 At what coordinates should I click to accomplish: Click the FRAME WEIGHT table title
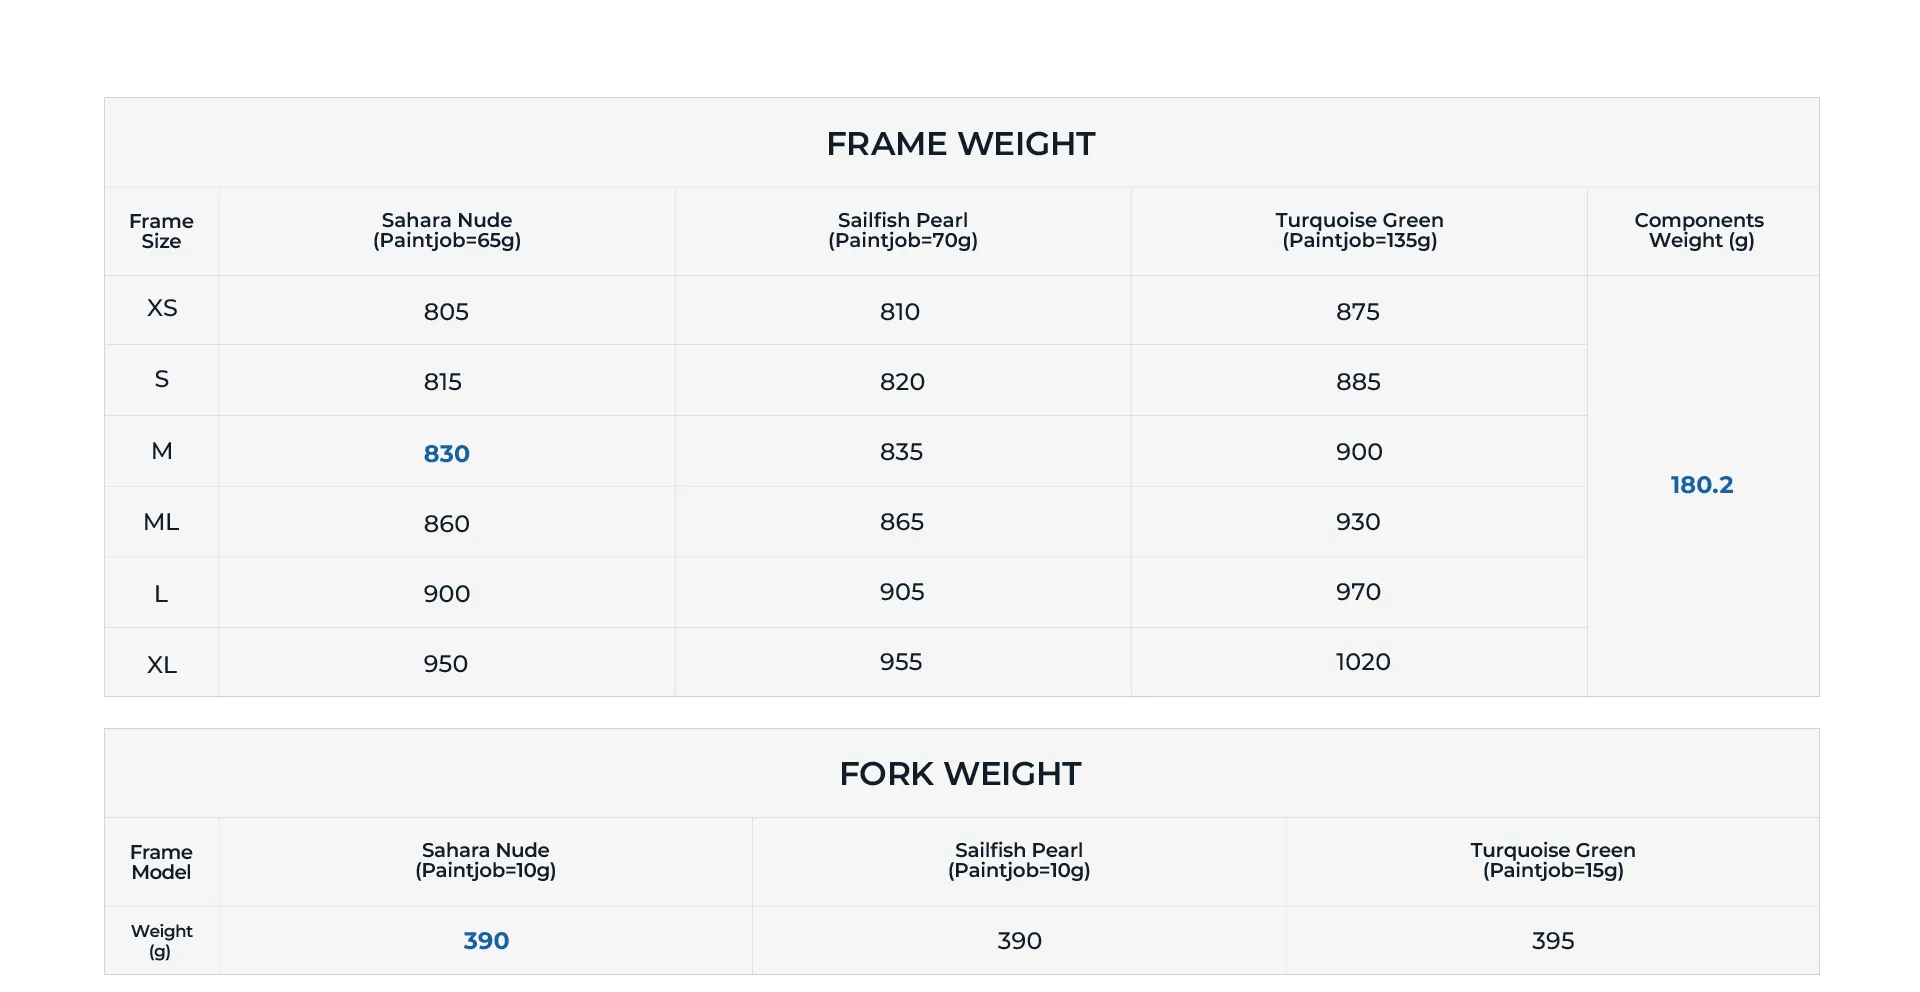pos(961,144)
